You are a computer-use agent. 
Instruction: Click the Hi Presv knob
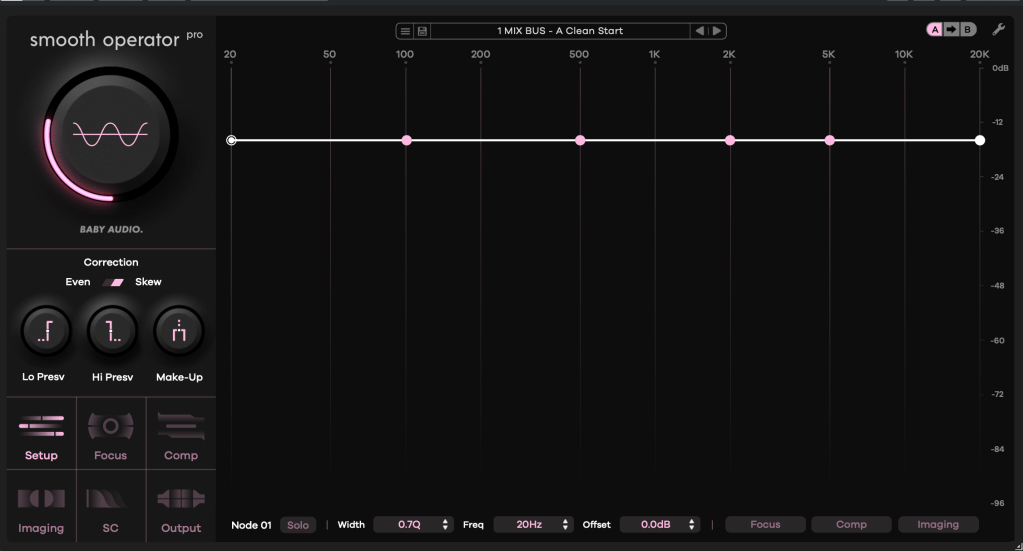click(112, 331)
